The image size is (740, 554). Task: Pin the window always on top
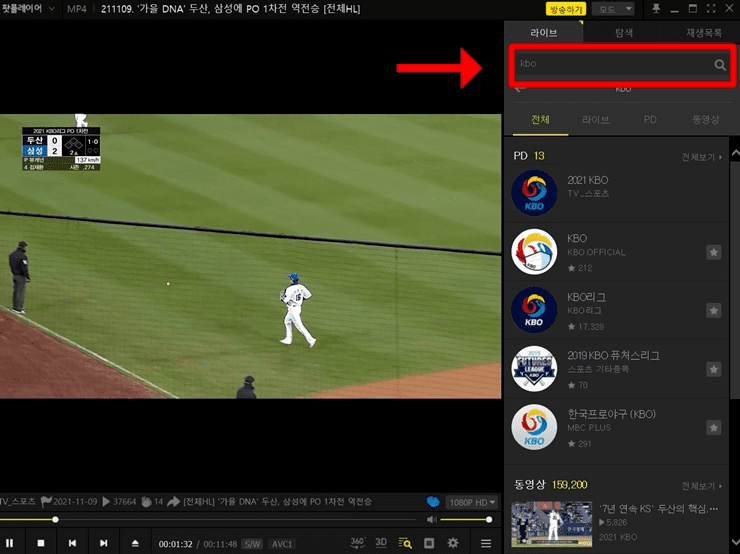pyautogui.click(x=656, y=8)
